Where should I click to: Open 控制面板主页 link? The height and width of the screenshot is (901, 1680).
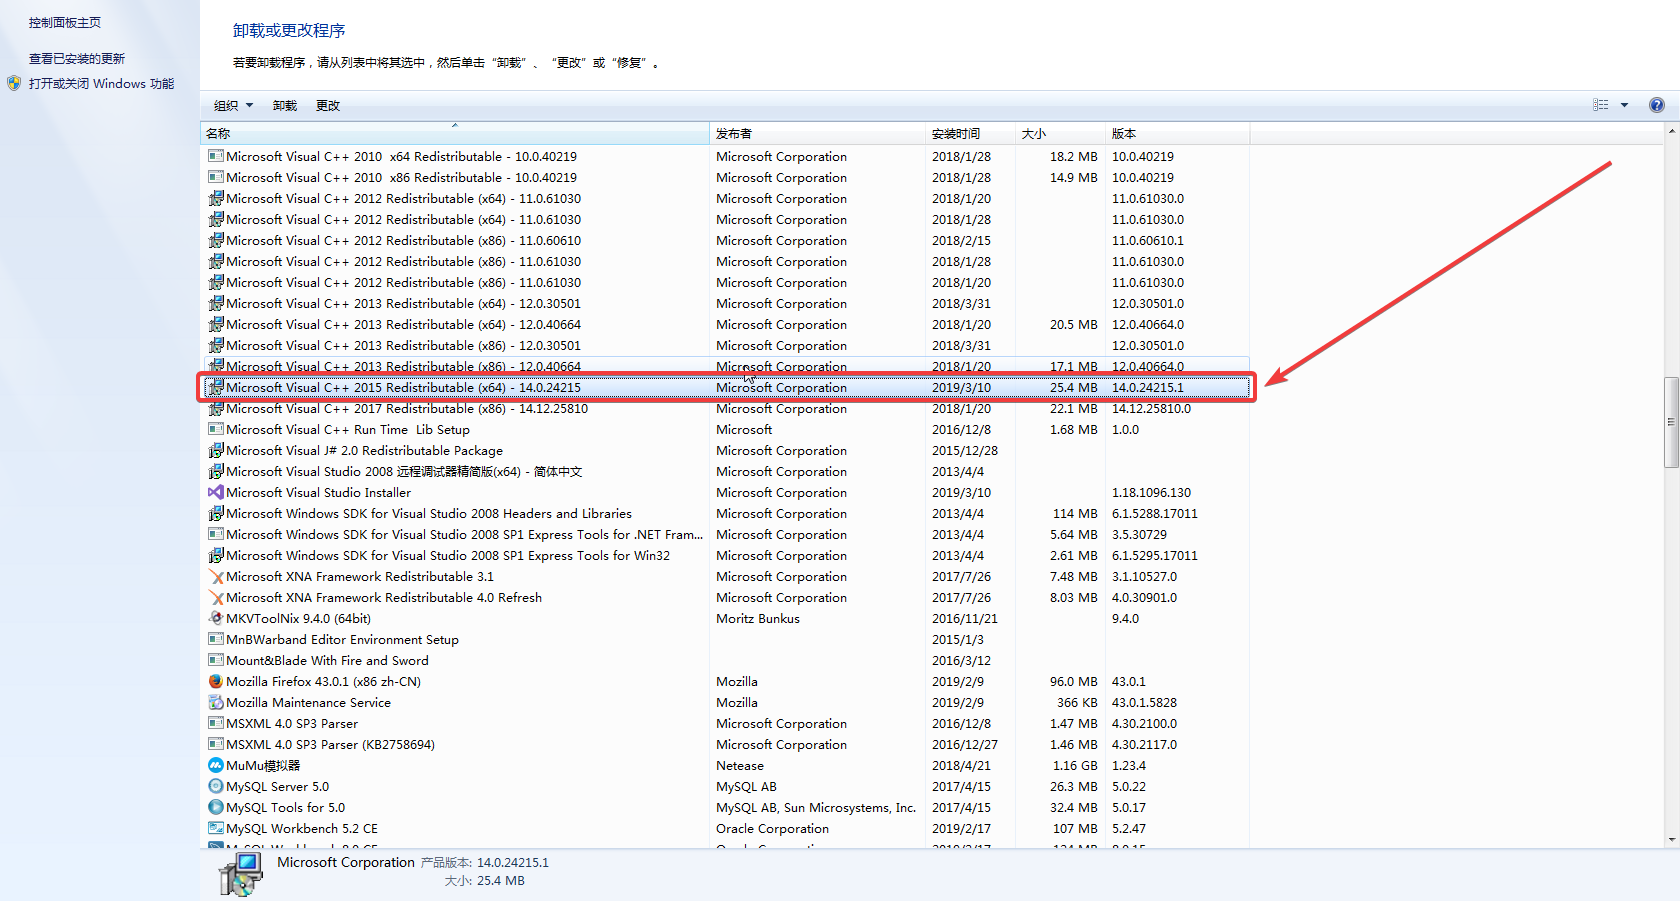tap(65, 22)
